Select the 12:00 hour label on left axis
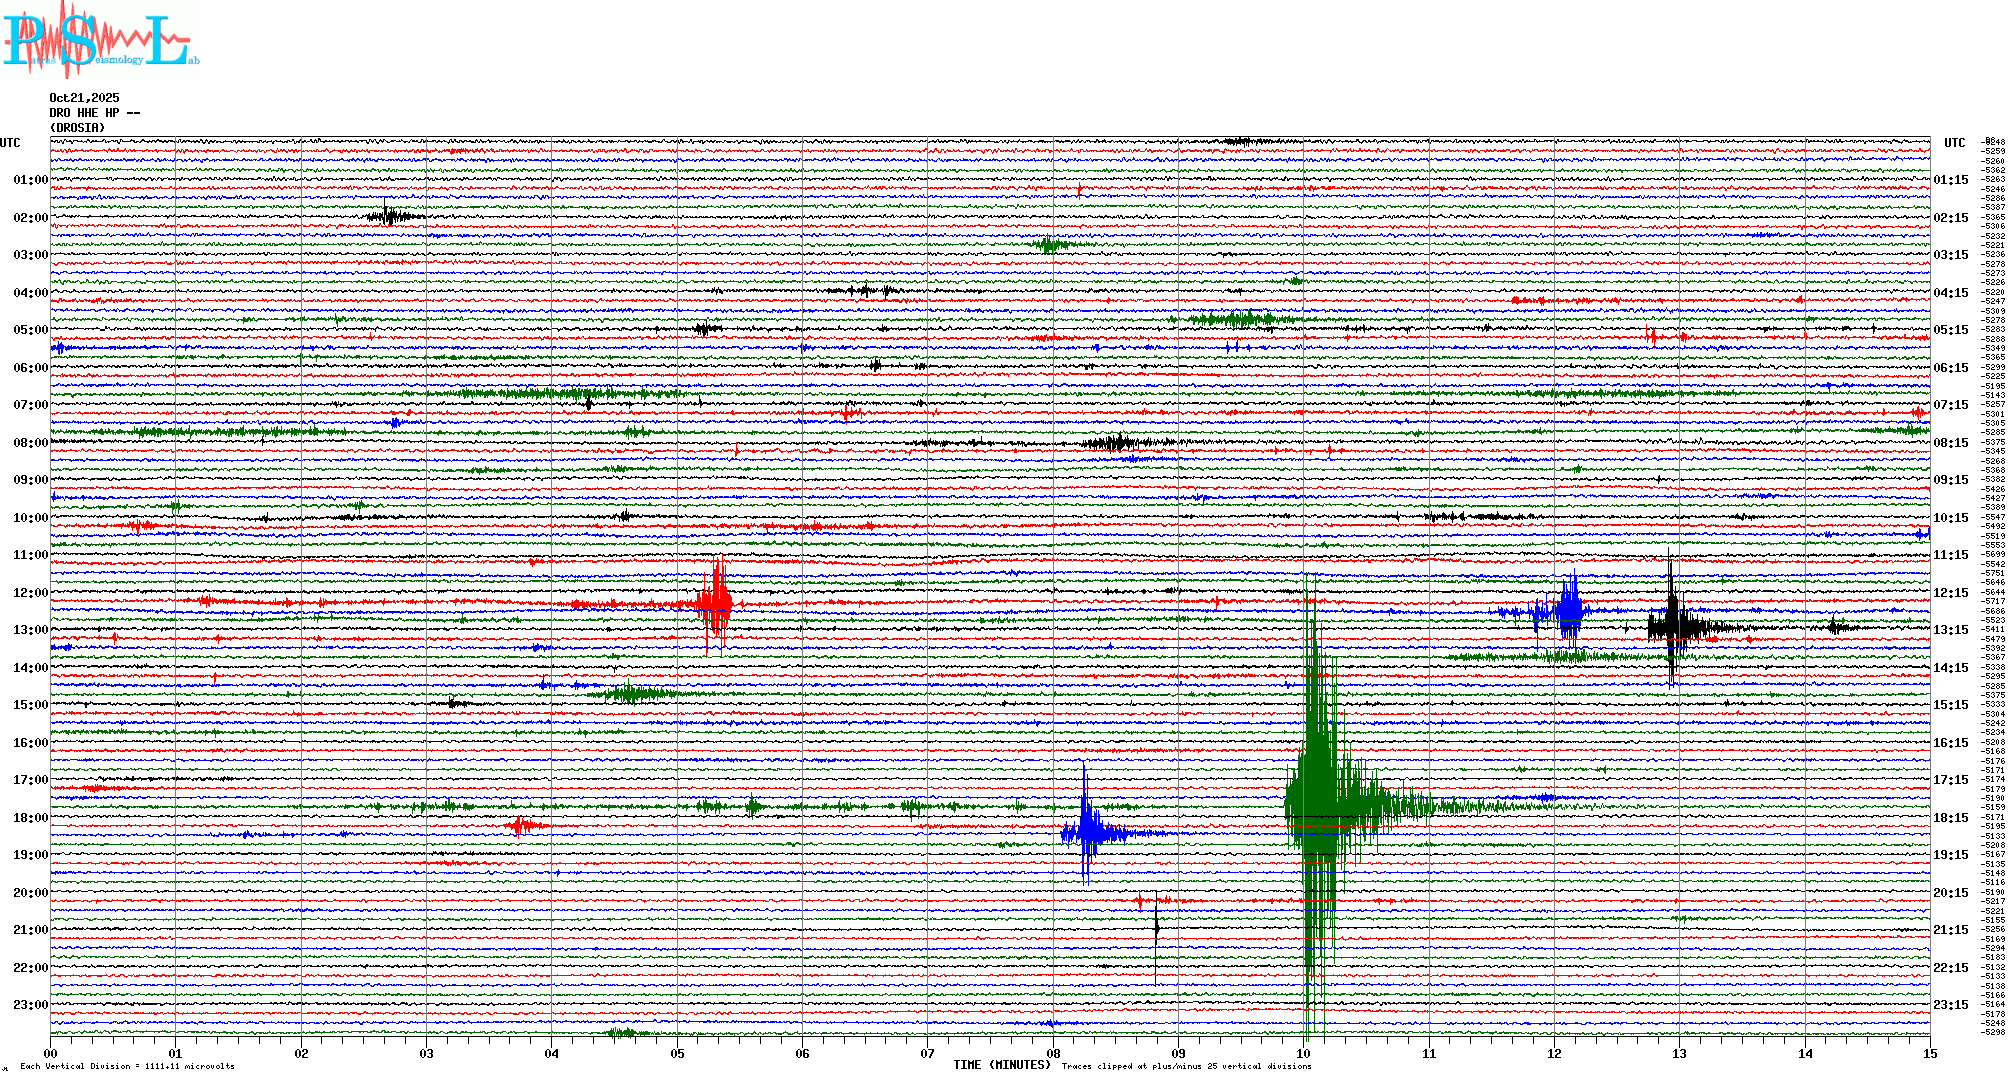The image size is (2010, 1080). (x=30, y=593)
